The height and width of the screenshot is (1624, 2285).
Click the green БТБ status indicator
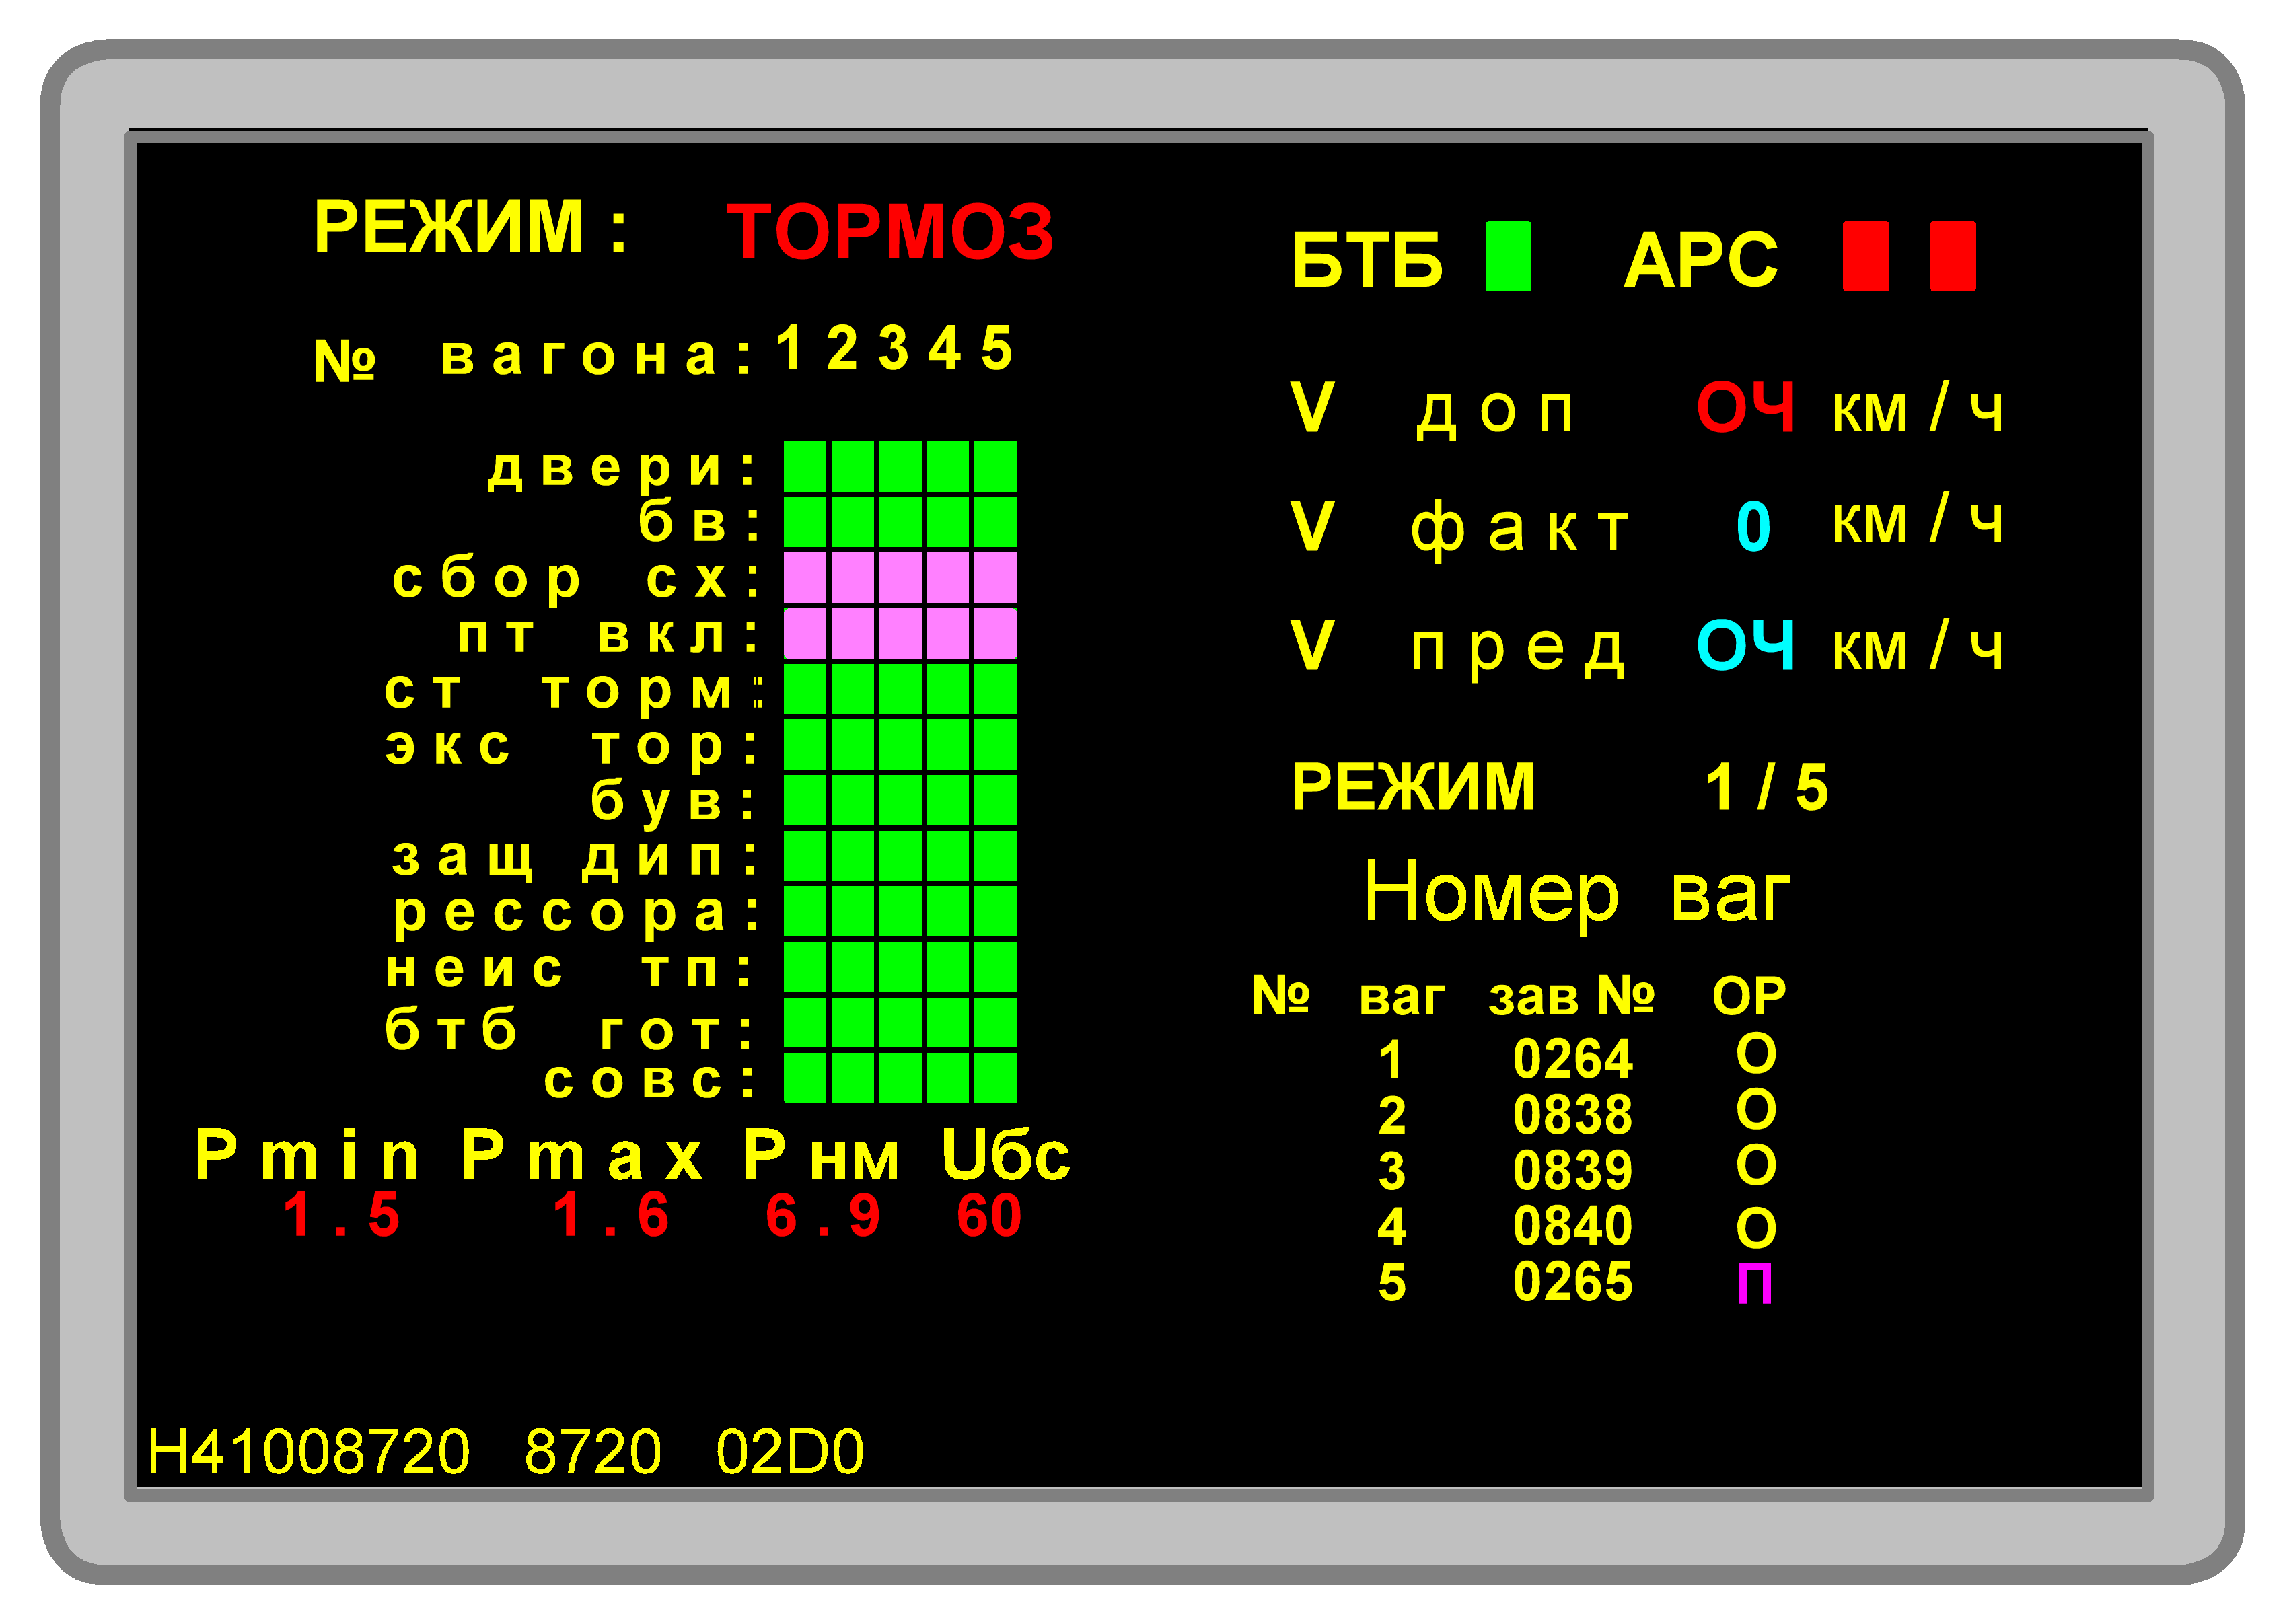point(1507,256)
